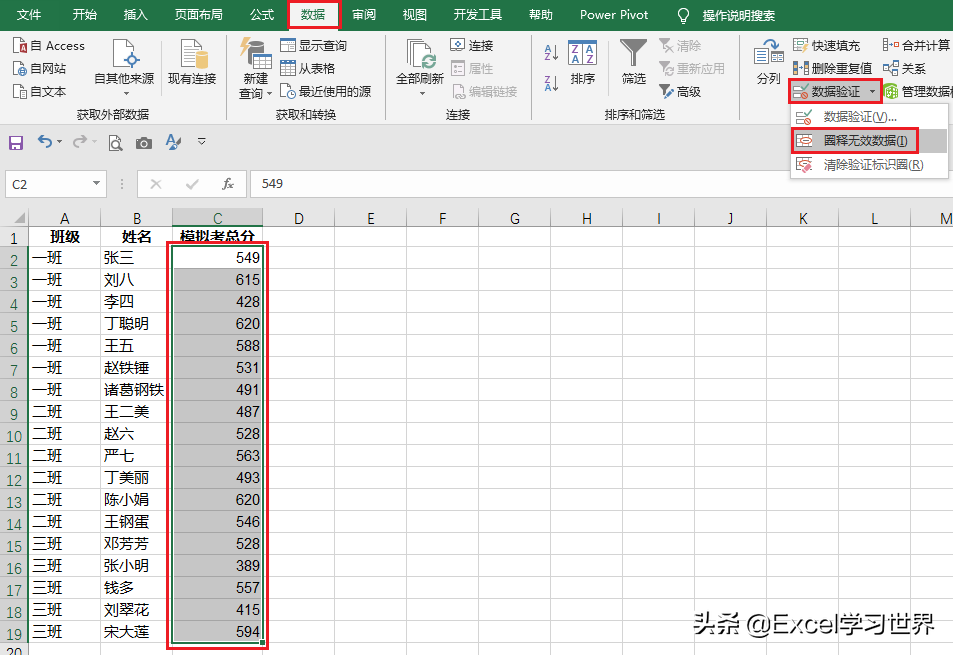Click Show Queries (显示查询)
Viewport: 953px width, 655px height.
coord(314,46)
